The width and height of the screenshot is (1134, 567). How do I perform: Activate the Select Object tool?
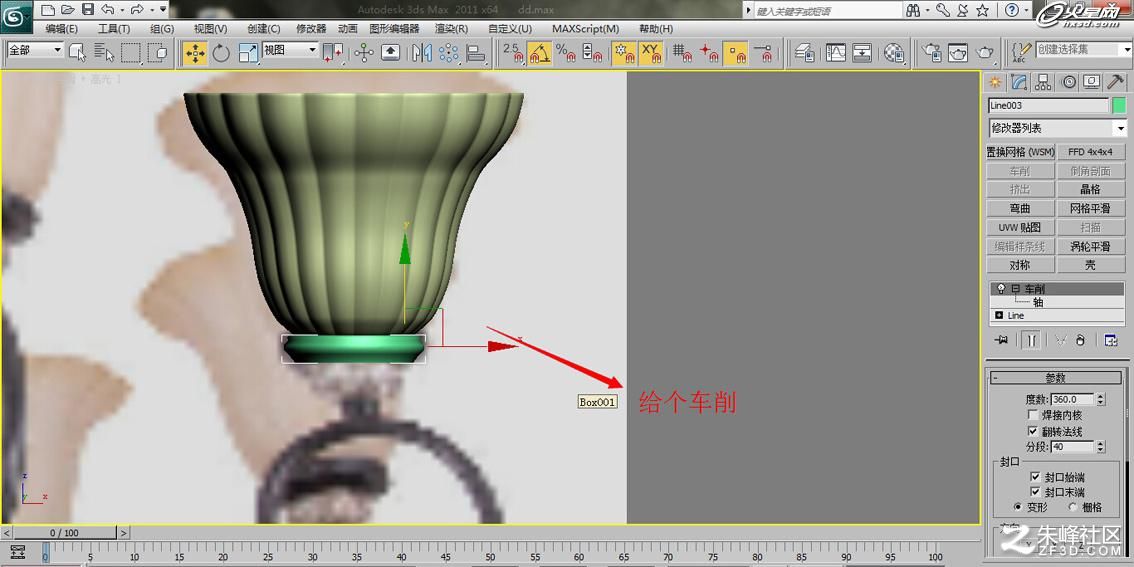[x=77, y=52]
